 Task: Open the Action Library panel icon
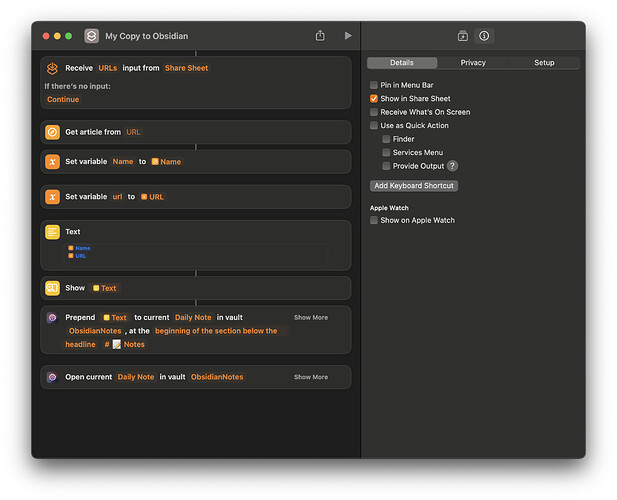pyautogui.click(x=463, y=36)
